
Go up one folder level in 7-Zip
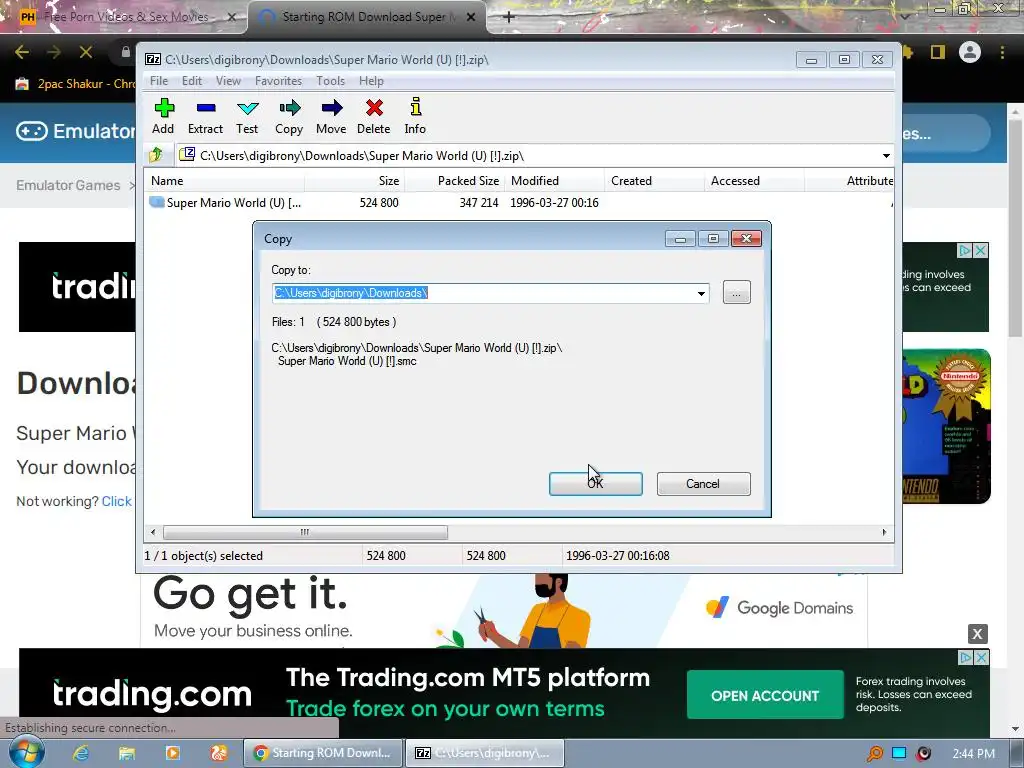pyautogui.click(x=155, y=155)
